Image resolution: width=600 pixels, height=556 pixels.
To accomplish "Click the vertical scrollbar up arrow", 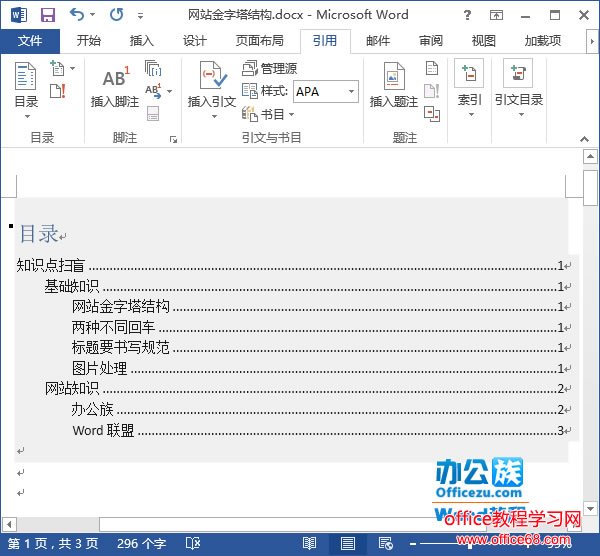I will tap(590, 157).
